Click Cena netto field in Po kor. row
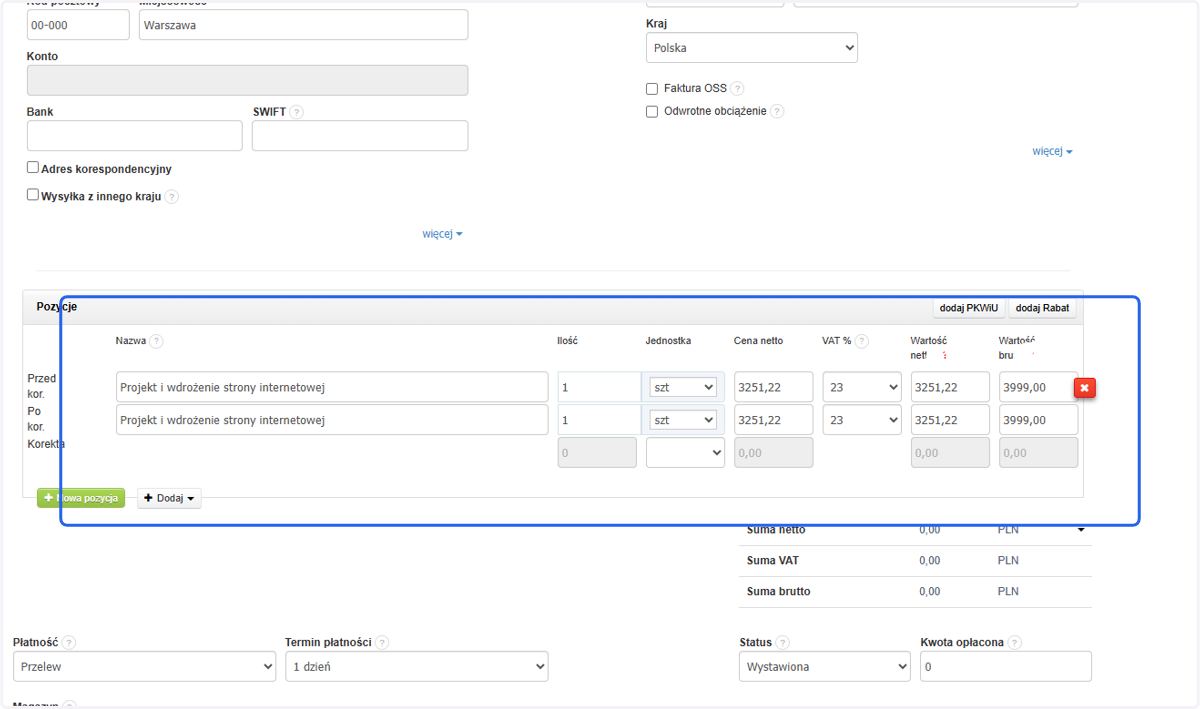The width and height of the screenshot is (1200, 709). 773,420
